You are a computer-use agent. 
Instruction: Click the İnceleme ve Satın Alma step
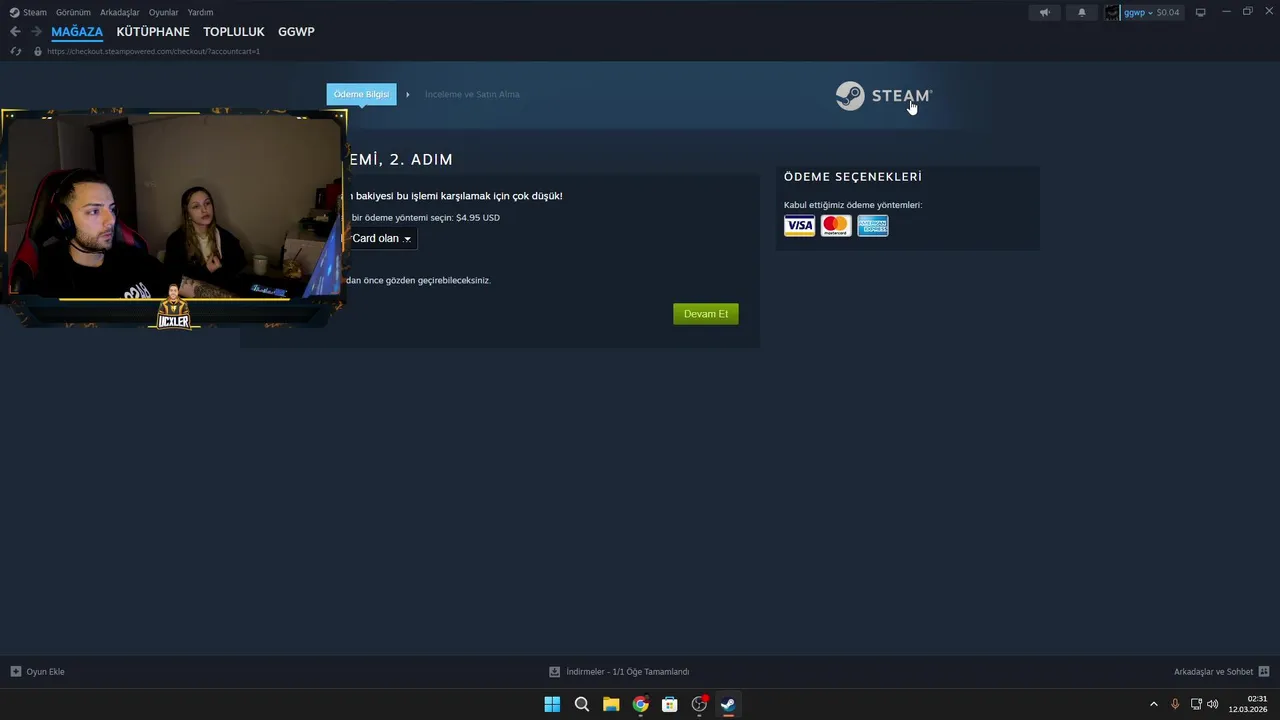472,94
